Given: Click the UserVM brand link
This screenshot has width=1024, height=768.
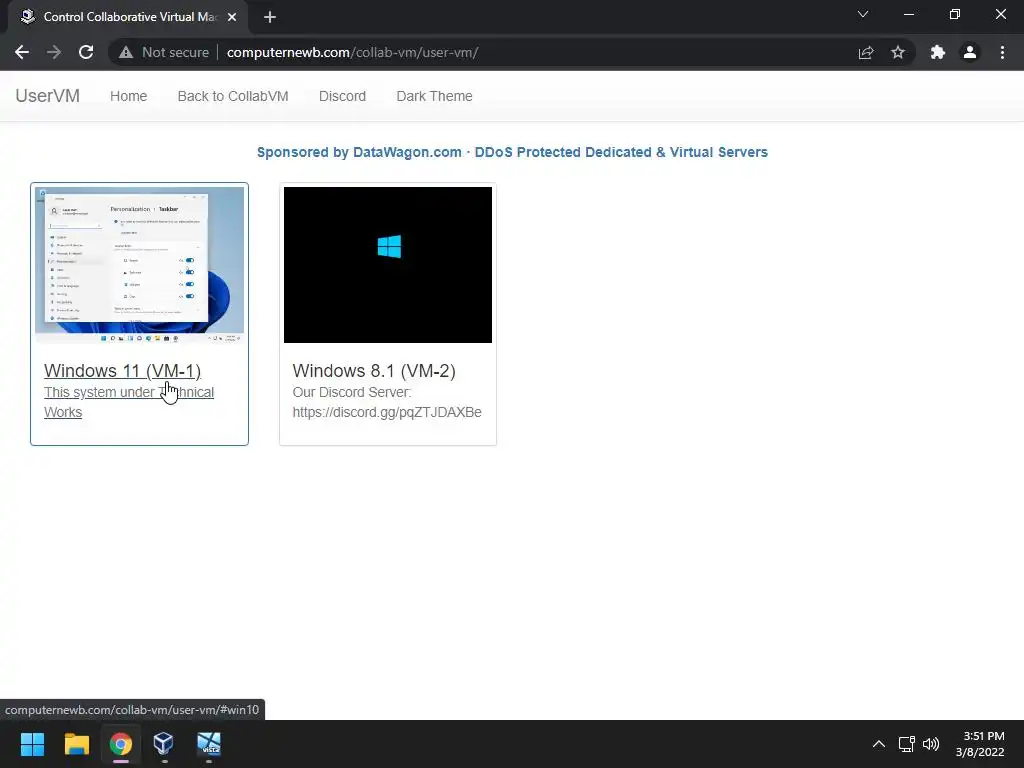Looking at the screenshot, I should click(48, 96).
